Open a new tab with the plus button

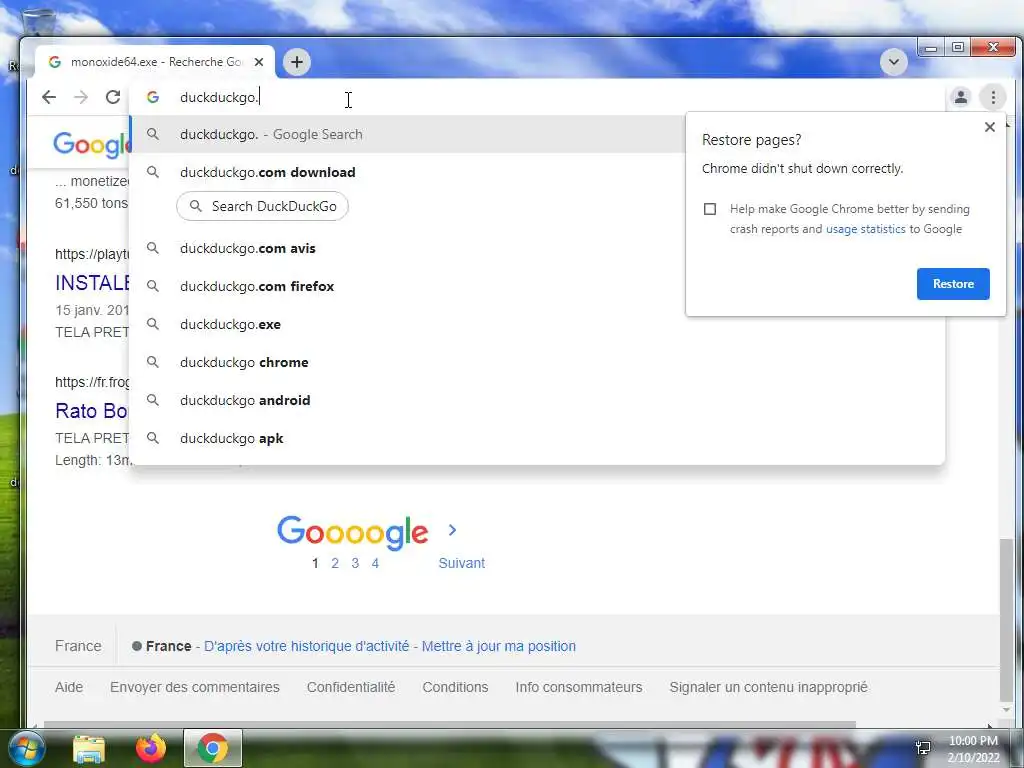(x=296, y=62)
